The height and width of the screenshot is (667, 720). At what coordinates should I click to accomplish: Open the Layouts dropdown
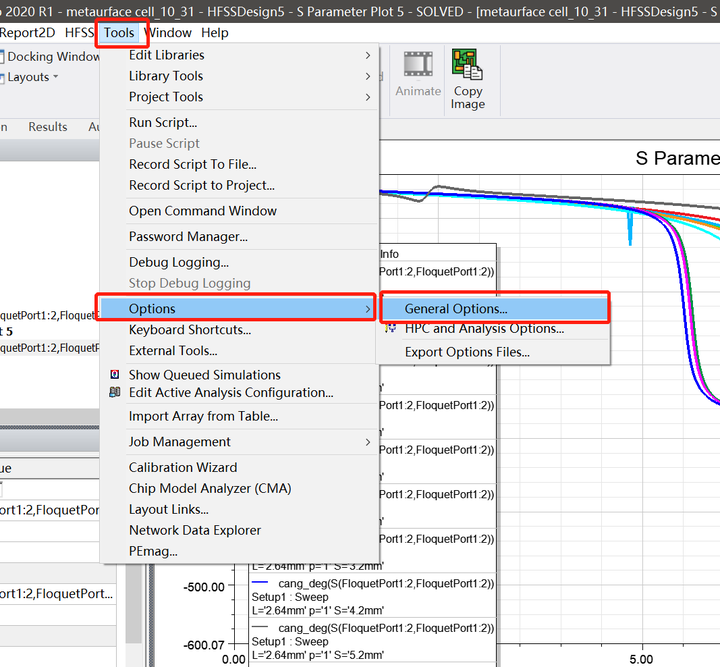pos(30,77)
